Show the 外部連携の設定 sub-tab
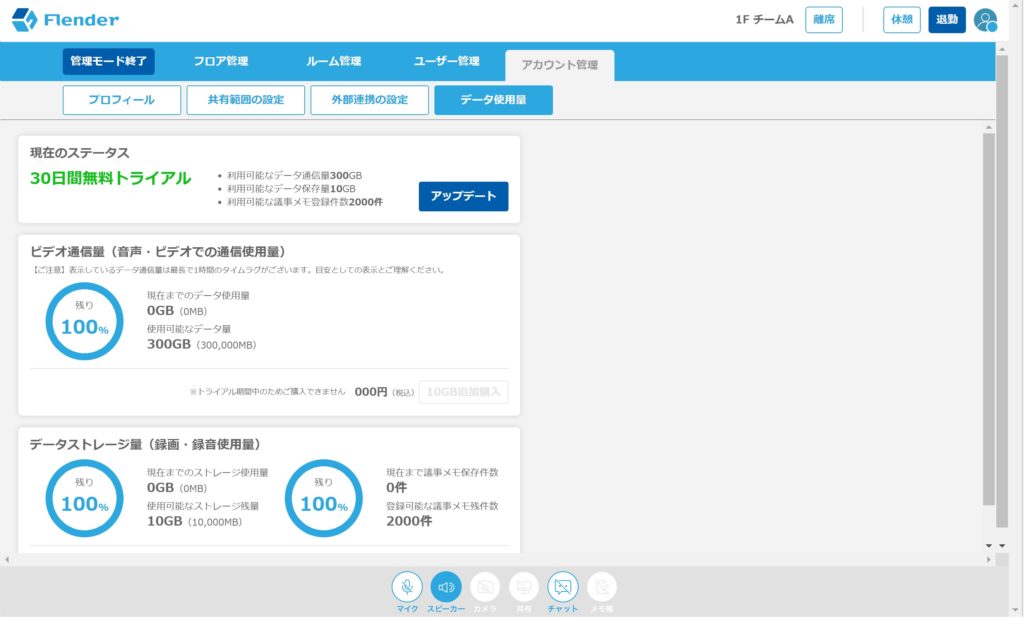1024x618 pixels. [369, 100]
